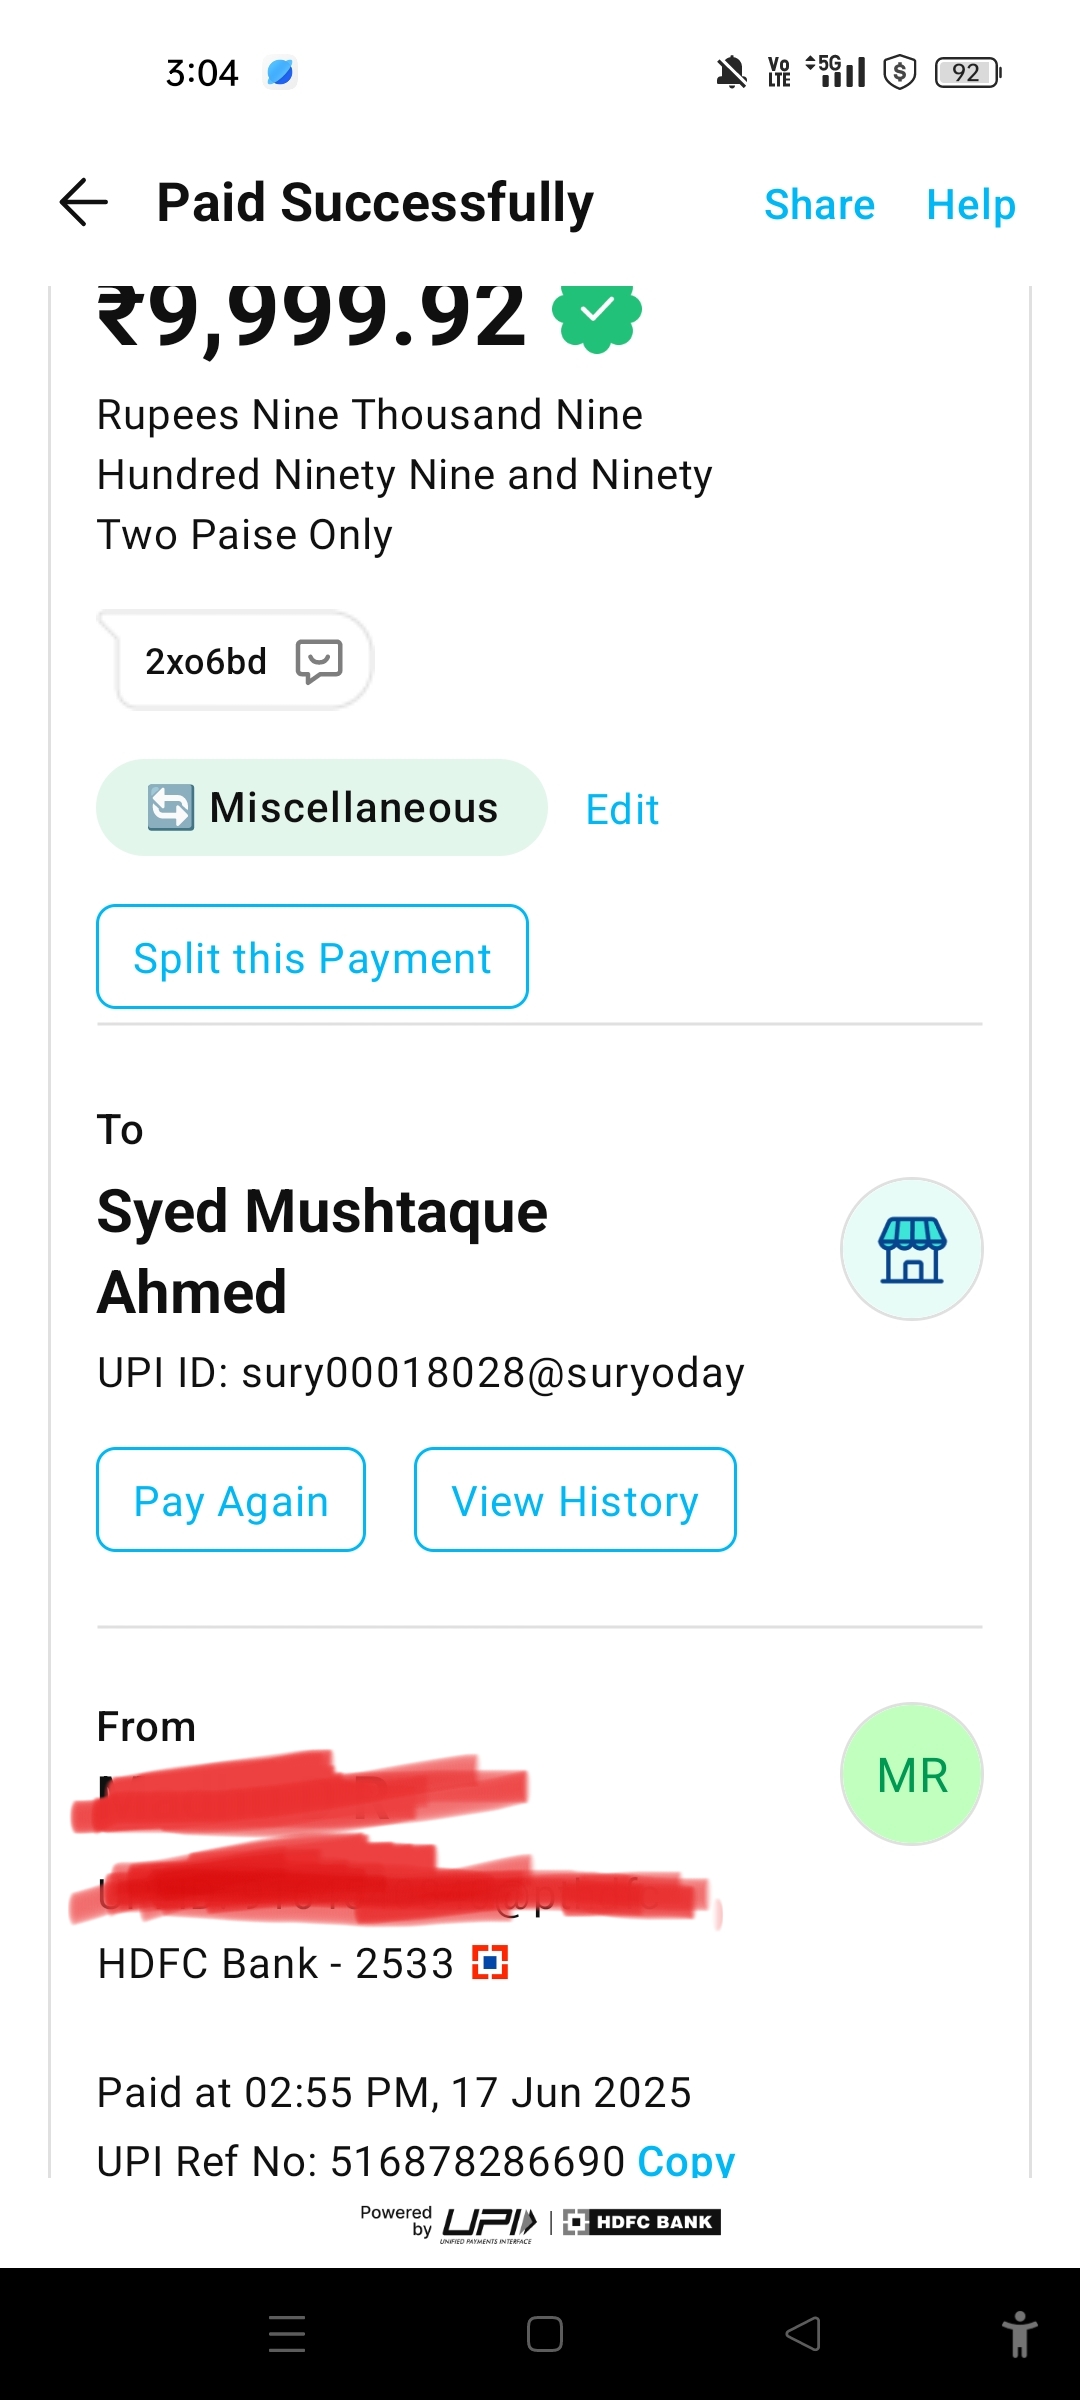Open the Help link
Image resolution: width=1080 pixels, height=2400 pixels.
970,205
